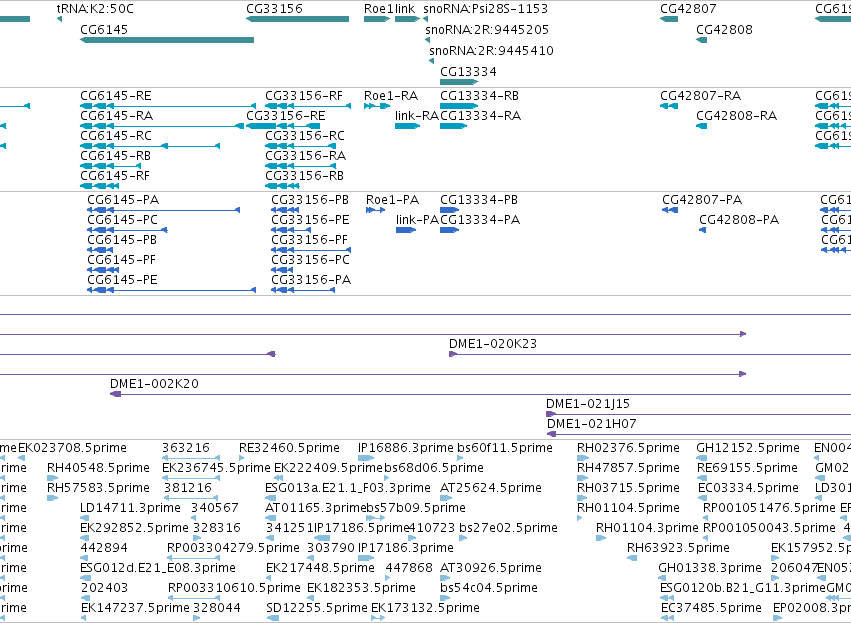Select the CG42808 gene label
This screenshot has height=623, width=851.
pyautogui.click(x=725, y=29)
